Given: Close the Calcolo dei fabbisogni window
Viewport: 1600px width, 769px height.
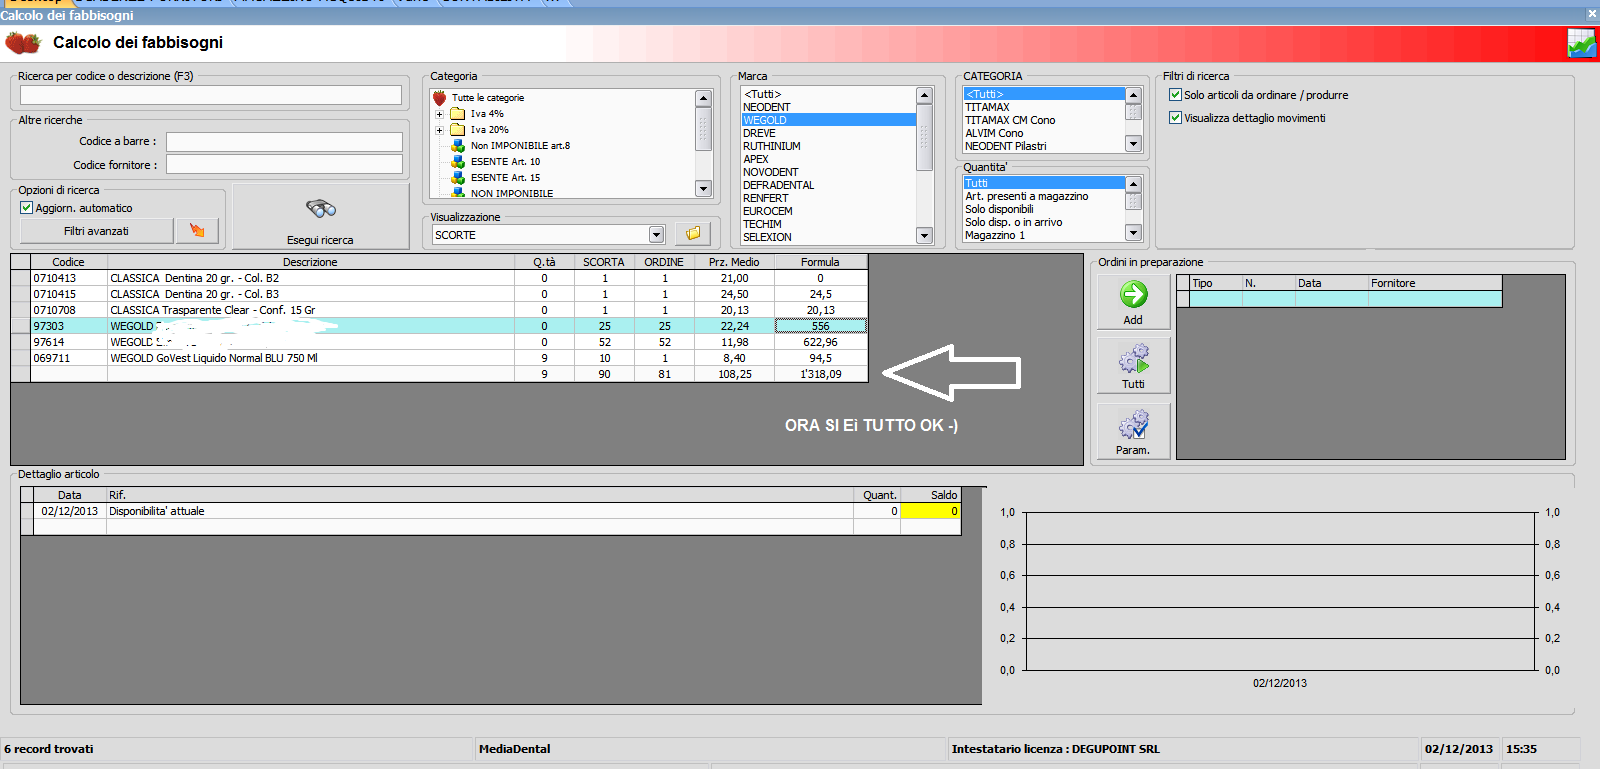Looking at the screenshot, I should [1592, 13].
